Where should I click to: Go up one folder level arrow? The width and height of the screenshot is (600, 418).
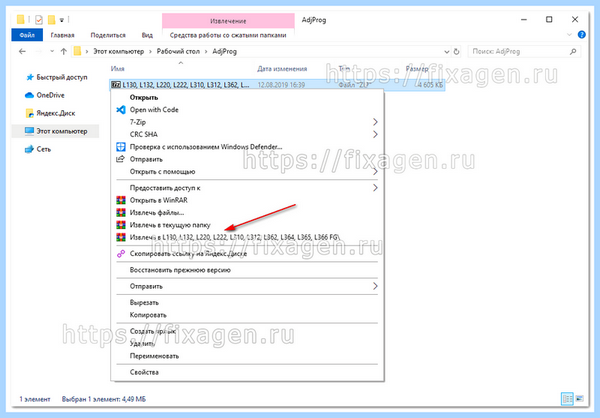(x=64, y=51)
